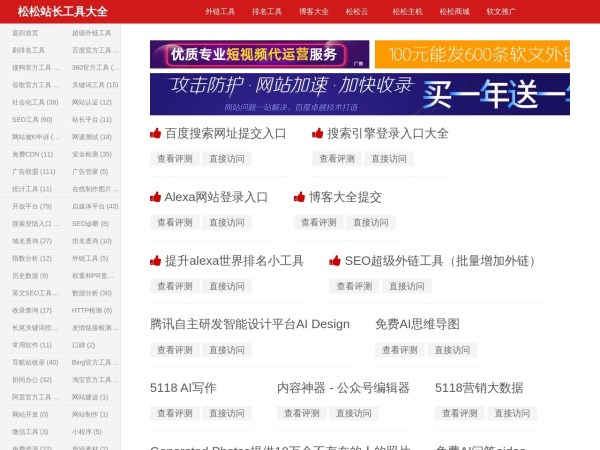
Task: Open the 短视频代运营服务 banner ad
Action: pyautogui.click(x=259, y=54)
